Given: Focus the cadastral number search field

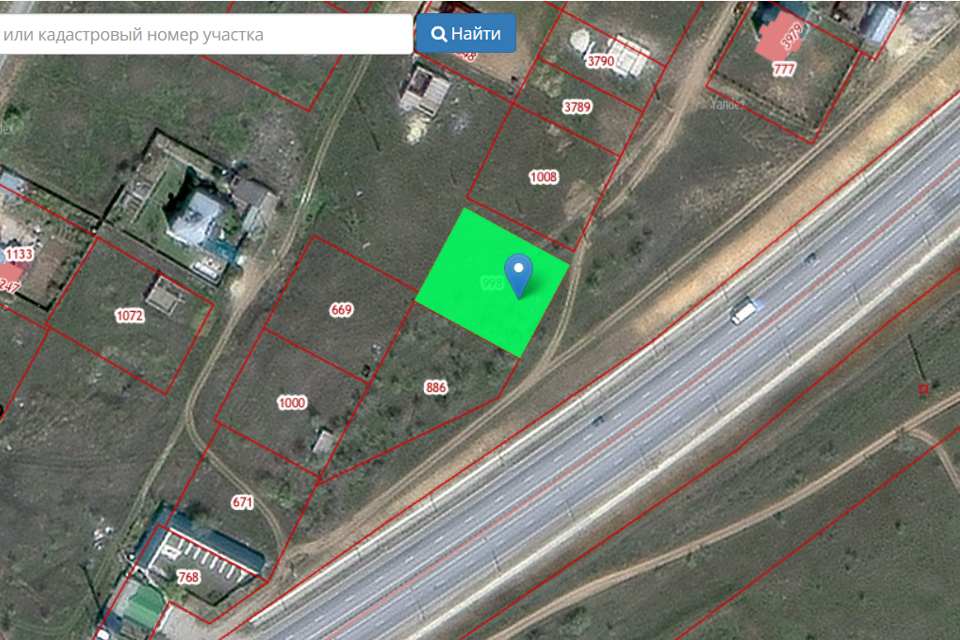Looking at the screenshot, I should (x=205, y=34).
